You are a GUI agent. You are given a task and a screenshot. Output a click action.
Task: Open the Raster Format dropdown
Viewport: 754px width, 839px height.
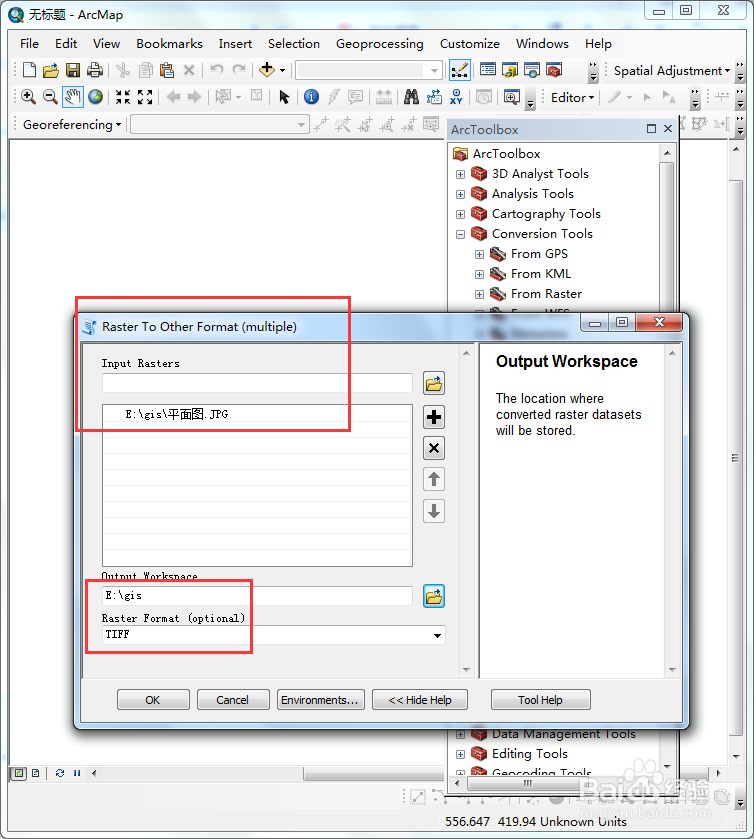click(x=437, y=636)
